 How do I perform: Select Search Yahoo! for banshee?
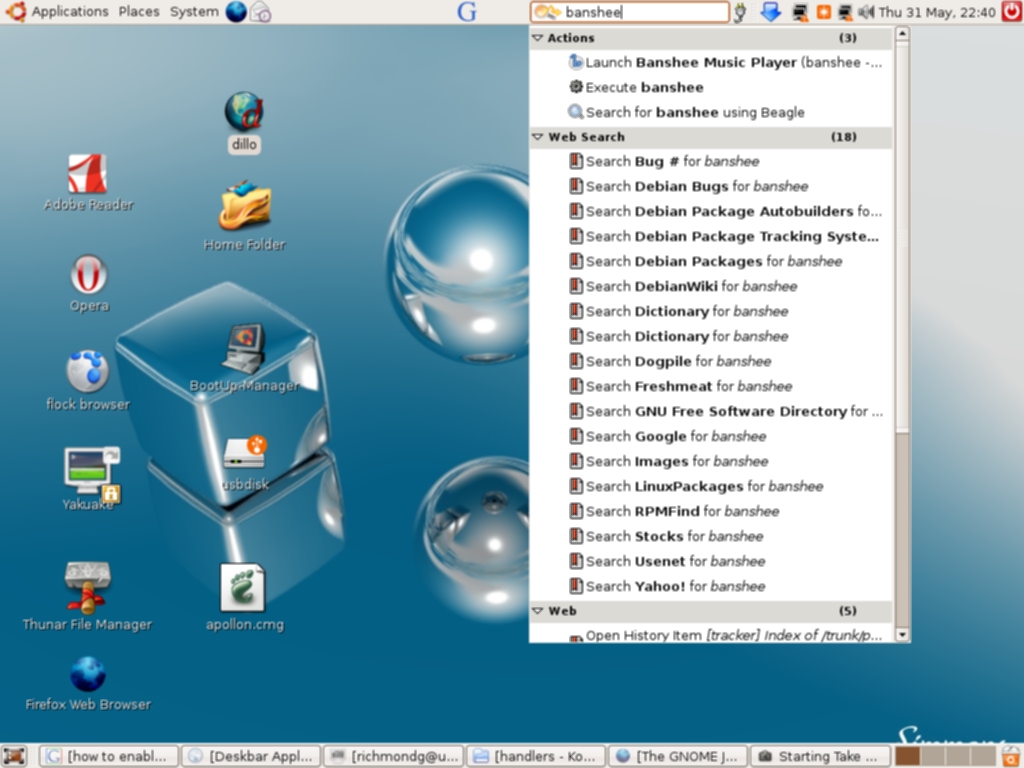tap(711, 586)
